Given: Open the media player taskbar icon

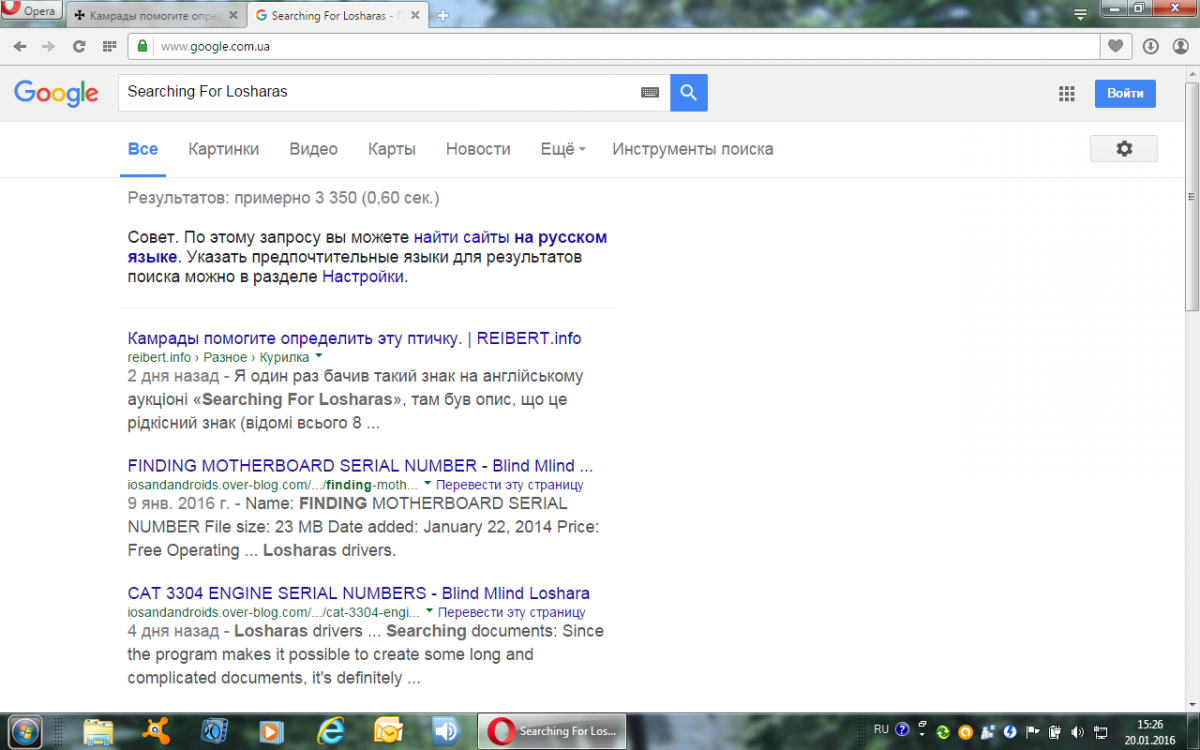Looking at the screenshot, I should click(269, 731).
